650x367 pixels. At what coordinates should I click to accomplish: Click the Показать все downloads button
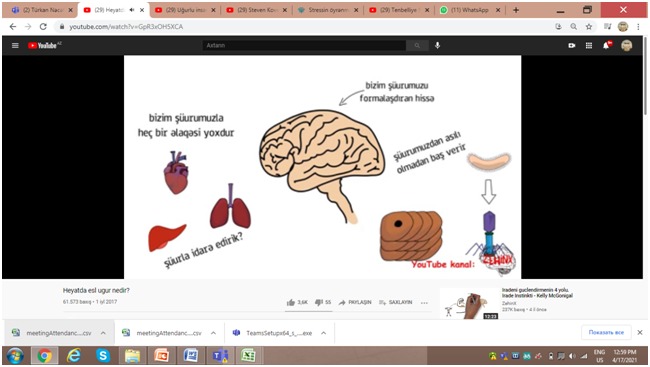[606, 333]
